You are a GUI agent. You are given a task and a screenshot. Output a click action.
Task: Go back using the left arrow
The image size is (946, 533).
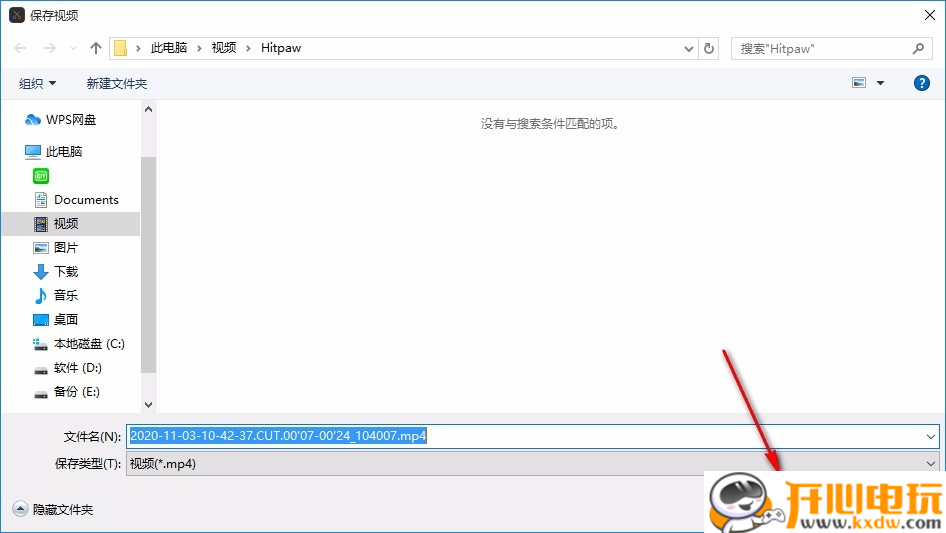tap(21, 48)
